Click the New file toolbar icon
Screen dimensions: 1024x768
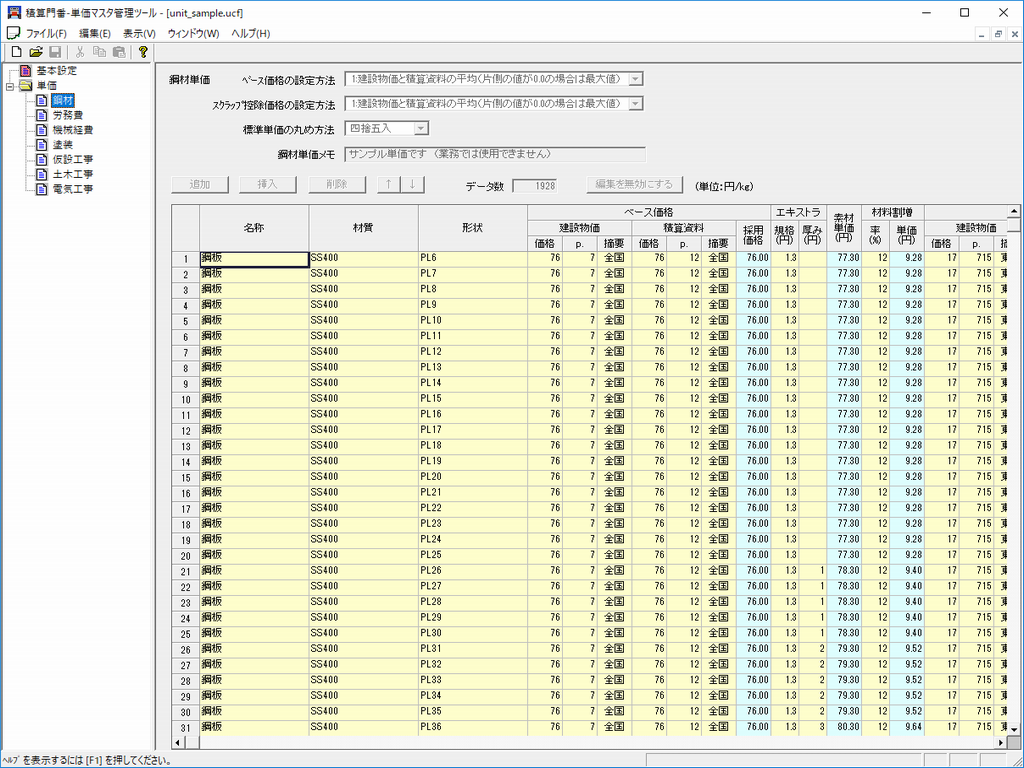pyautogui.click(x=16, y=52)
